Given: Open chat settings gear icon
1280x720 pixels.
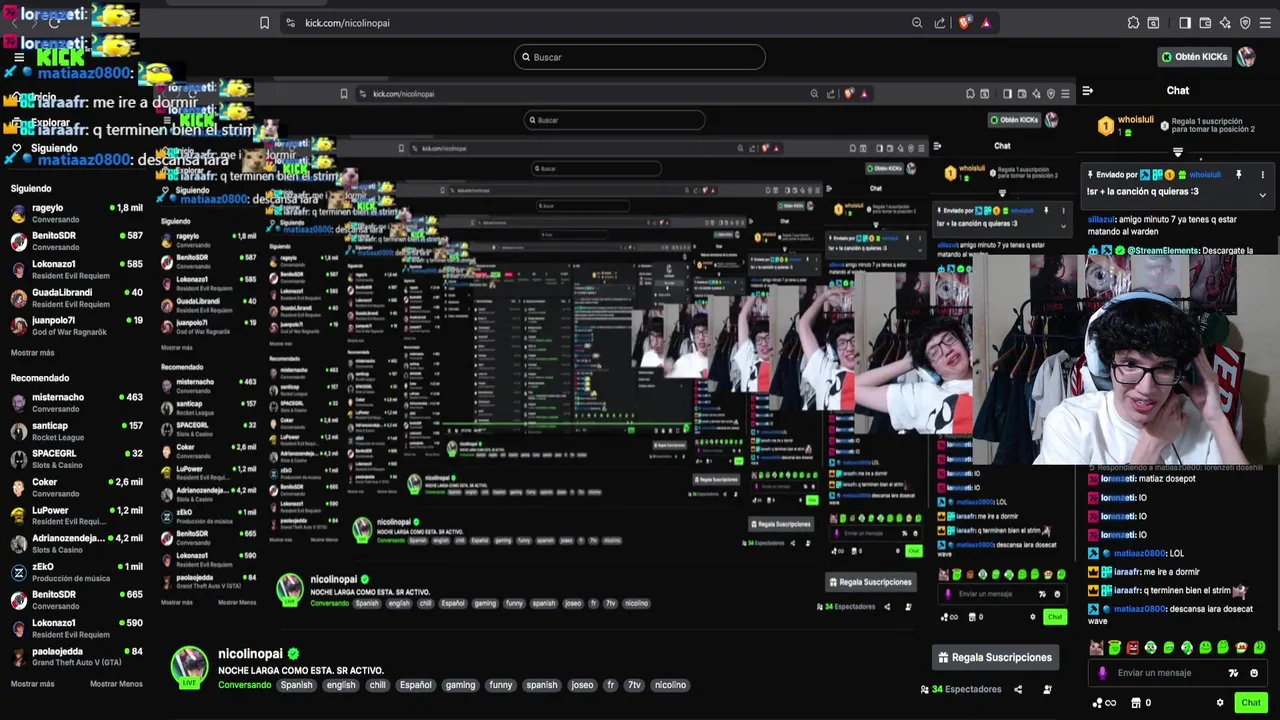Looking at the screenshot, I should click(1220, 703).
